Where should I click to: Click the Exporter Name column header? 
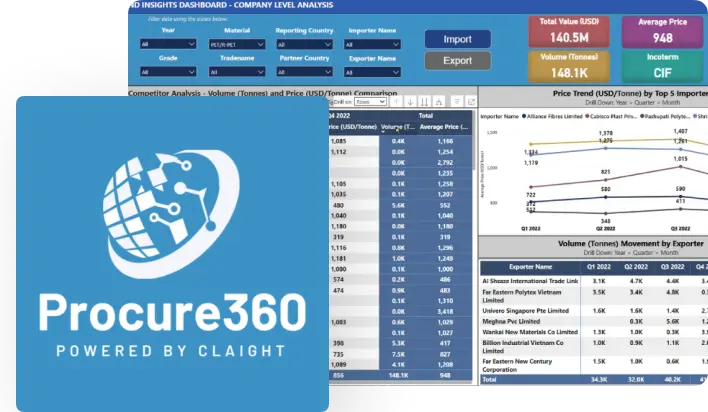pos(529,267)
